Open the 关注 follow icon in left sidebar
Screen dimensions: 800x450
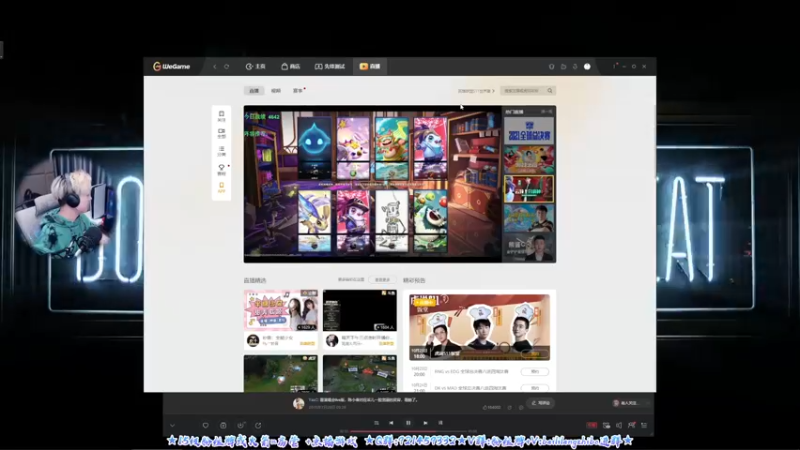pyautogui.click(x=221, y=116)
